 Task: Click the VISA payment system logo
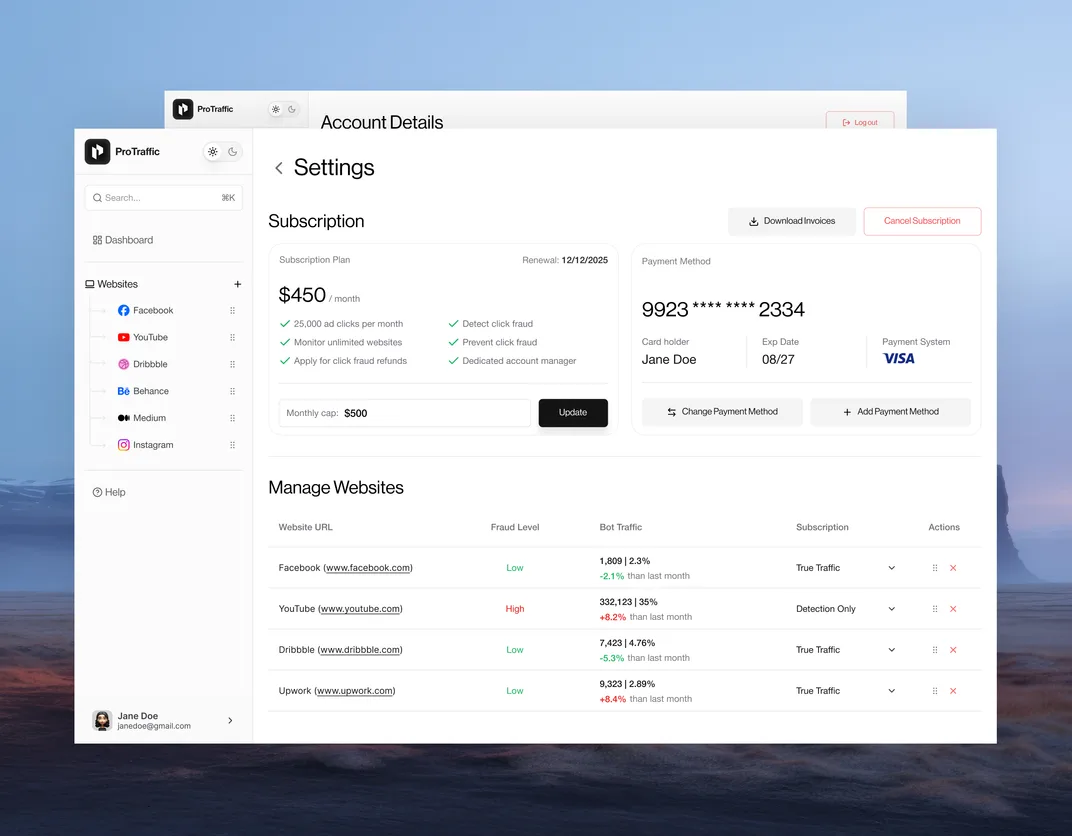point(898,358)
